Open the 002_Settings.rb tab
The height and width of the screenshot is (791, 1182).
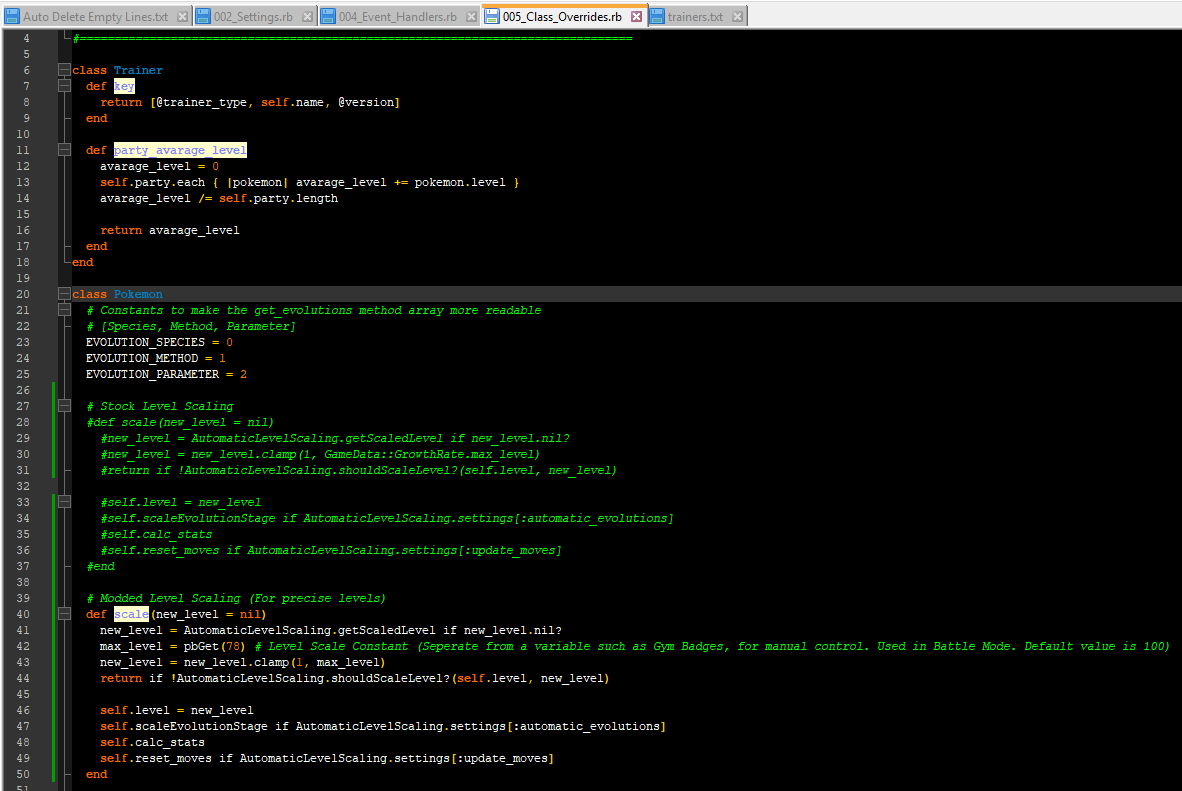tap(254, 17)
